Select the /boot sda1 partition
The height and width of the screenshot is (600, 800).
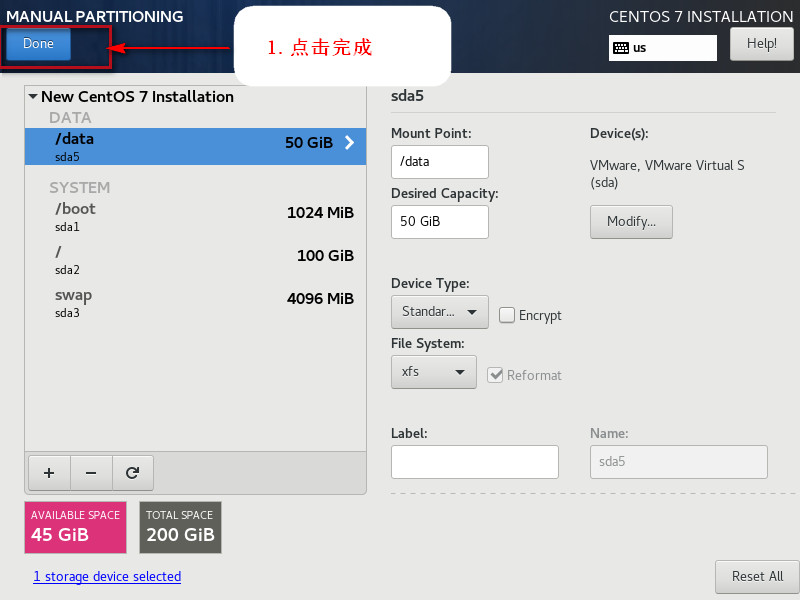point(195,216)
